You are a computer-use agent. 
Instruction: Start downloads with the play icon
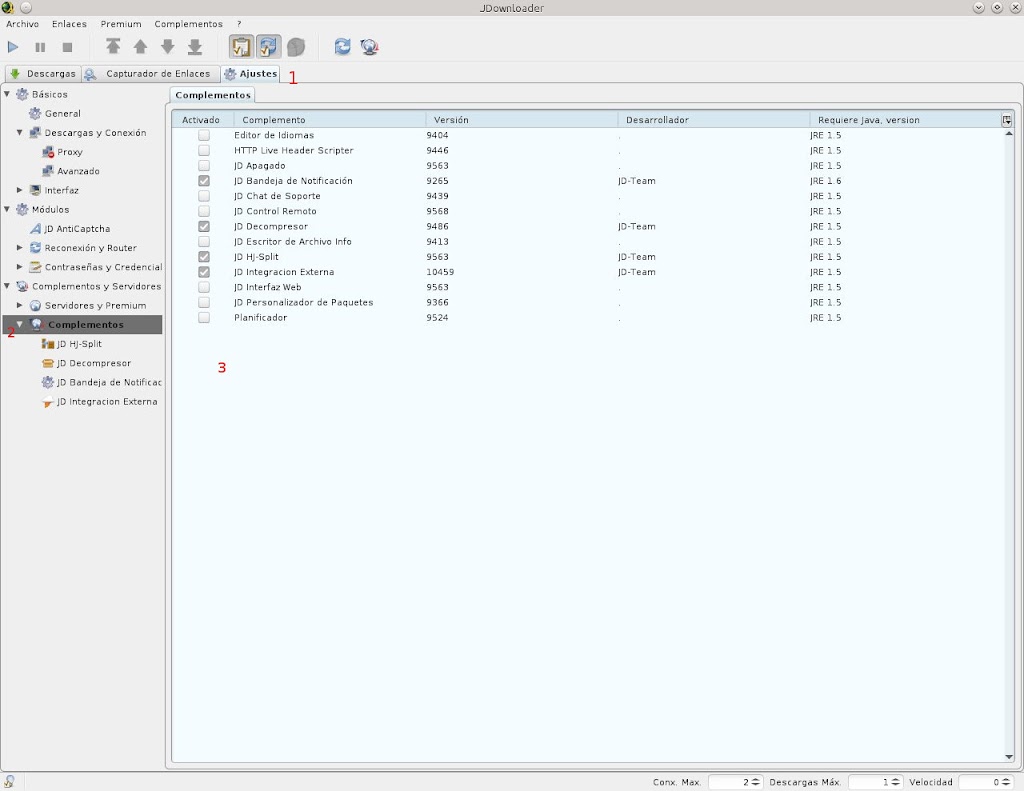coord(13,46)
